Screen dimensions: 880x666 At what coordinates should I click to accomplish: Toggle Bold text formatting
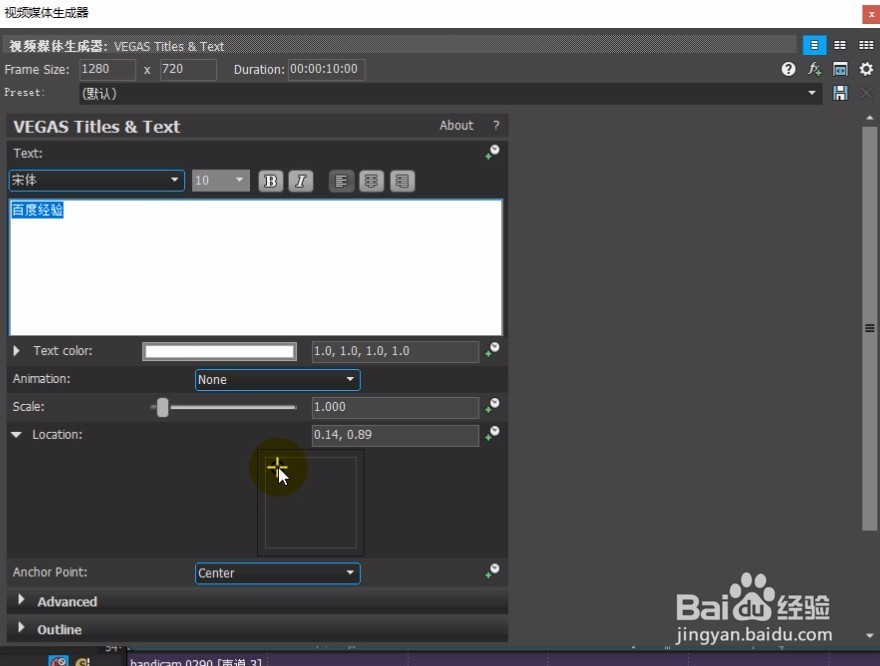pos(271,181)
